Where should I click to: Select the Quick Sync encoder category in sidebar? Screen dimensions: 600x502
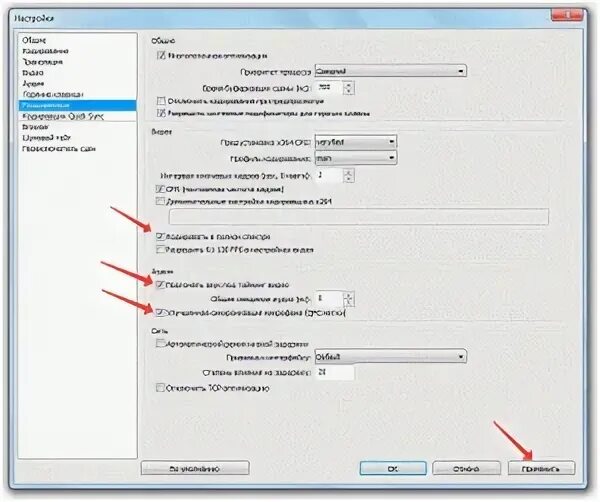[63, 116]
